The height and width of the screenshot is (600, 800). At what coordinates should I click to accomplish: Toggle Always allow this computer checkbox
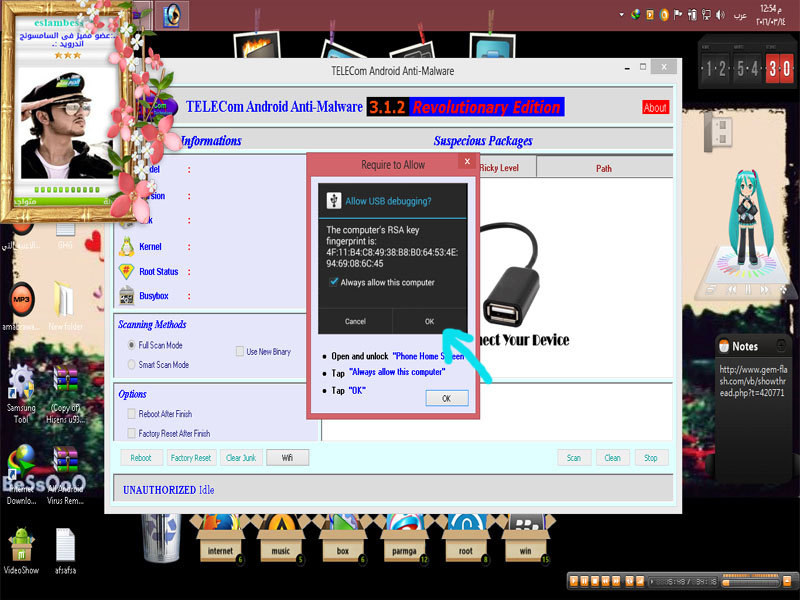[x=334, y=282]
